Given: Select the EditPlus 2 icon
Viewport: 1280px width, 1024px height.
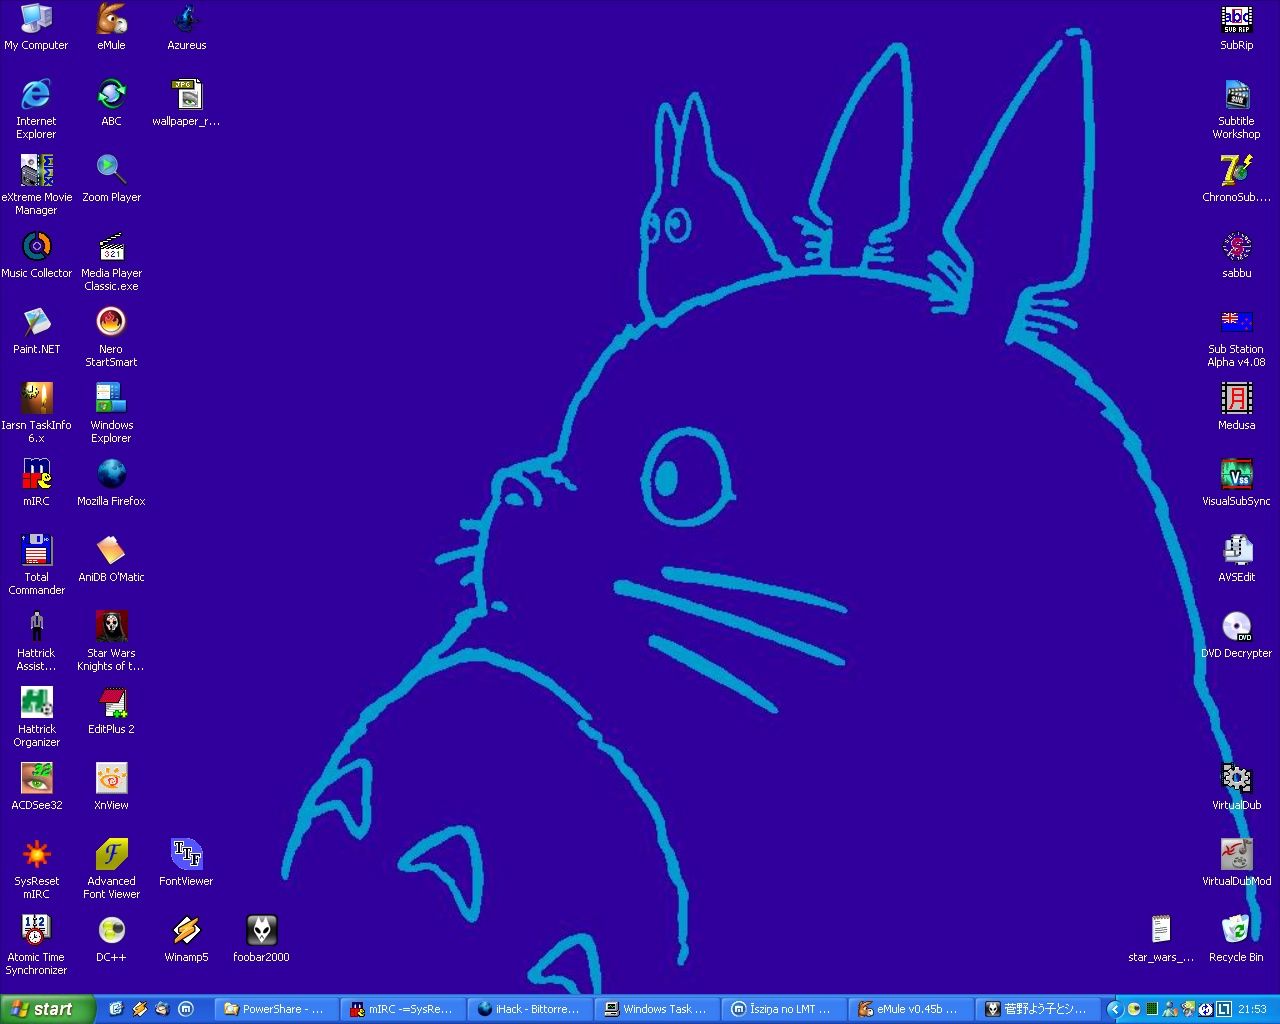Looking at the screenshot, I should click(111, 711).
